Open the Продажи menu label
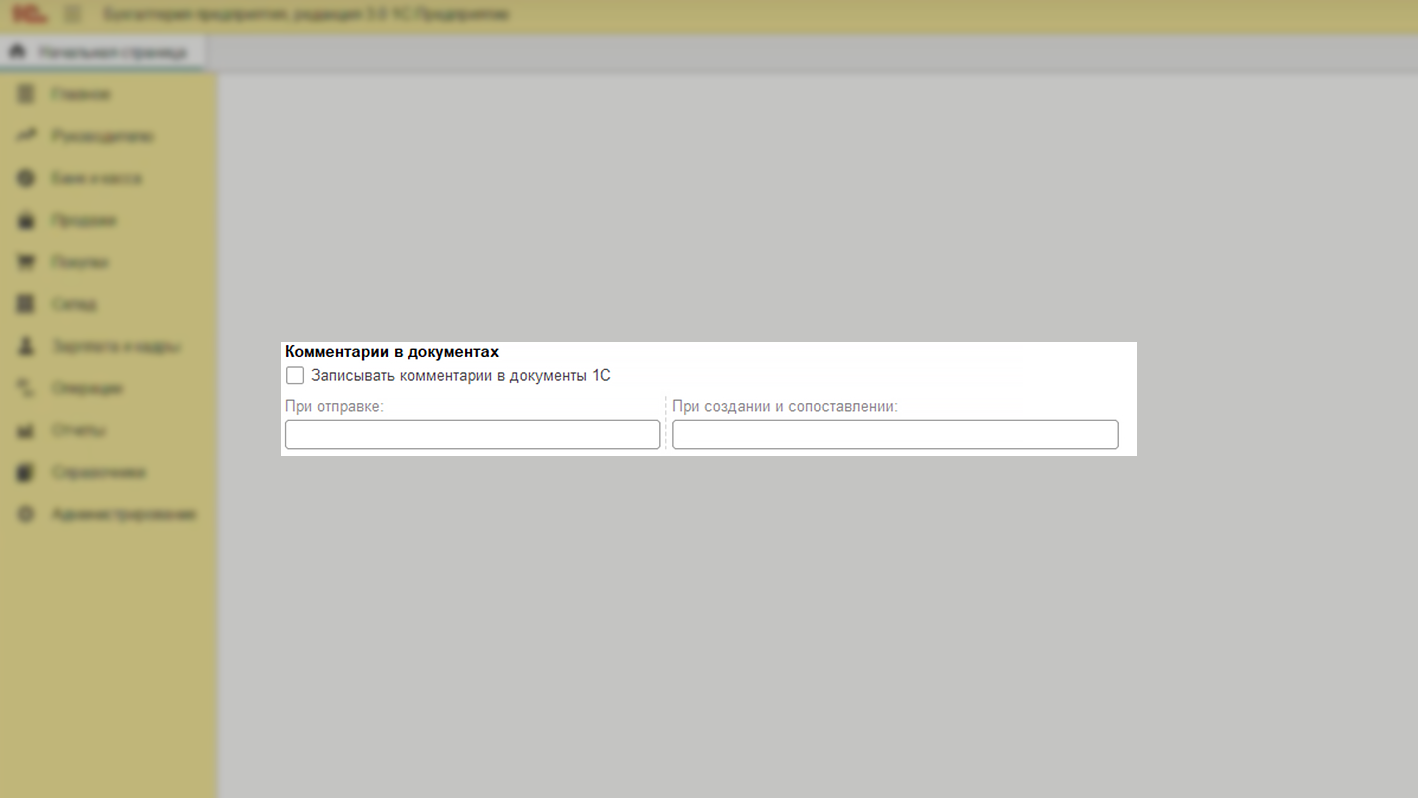The height and width of the screenshot is (798, 1418). point(84,220)
